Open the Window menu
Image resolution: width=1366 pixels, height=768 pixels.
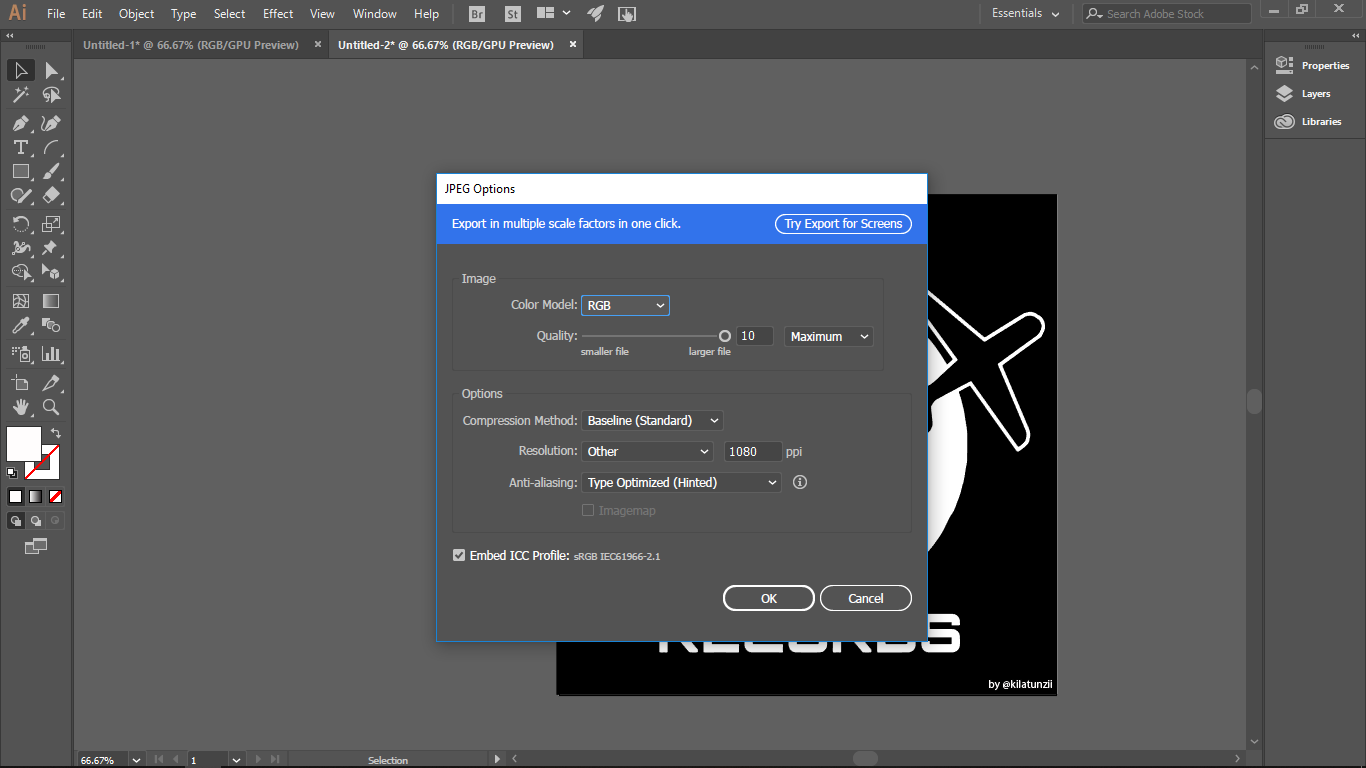tap(375, 14)
